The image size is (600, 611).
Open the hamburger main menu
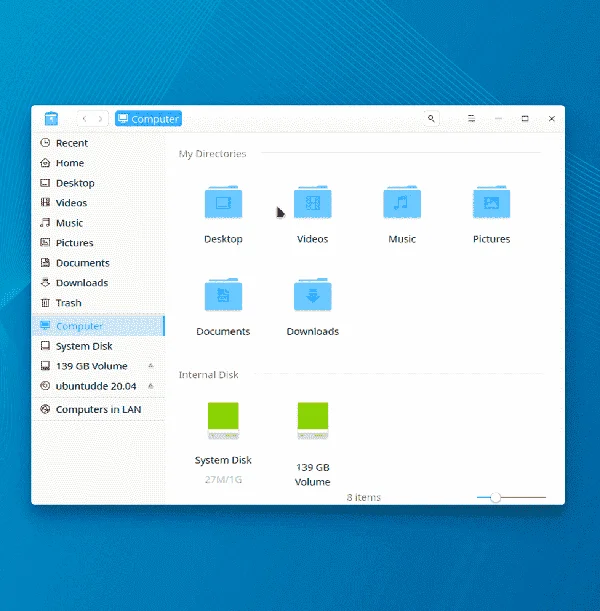tap(471, 118)
